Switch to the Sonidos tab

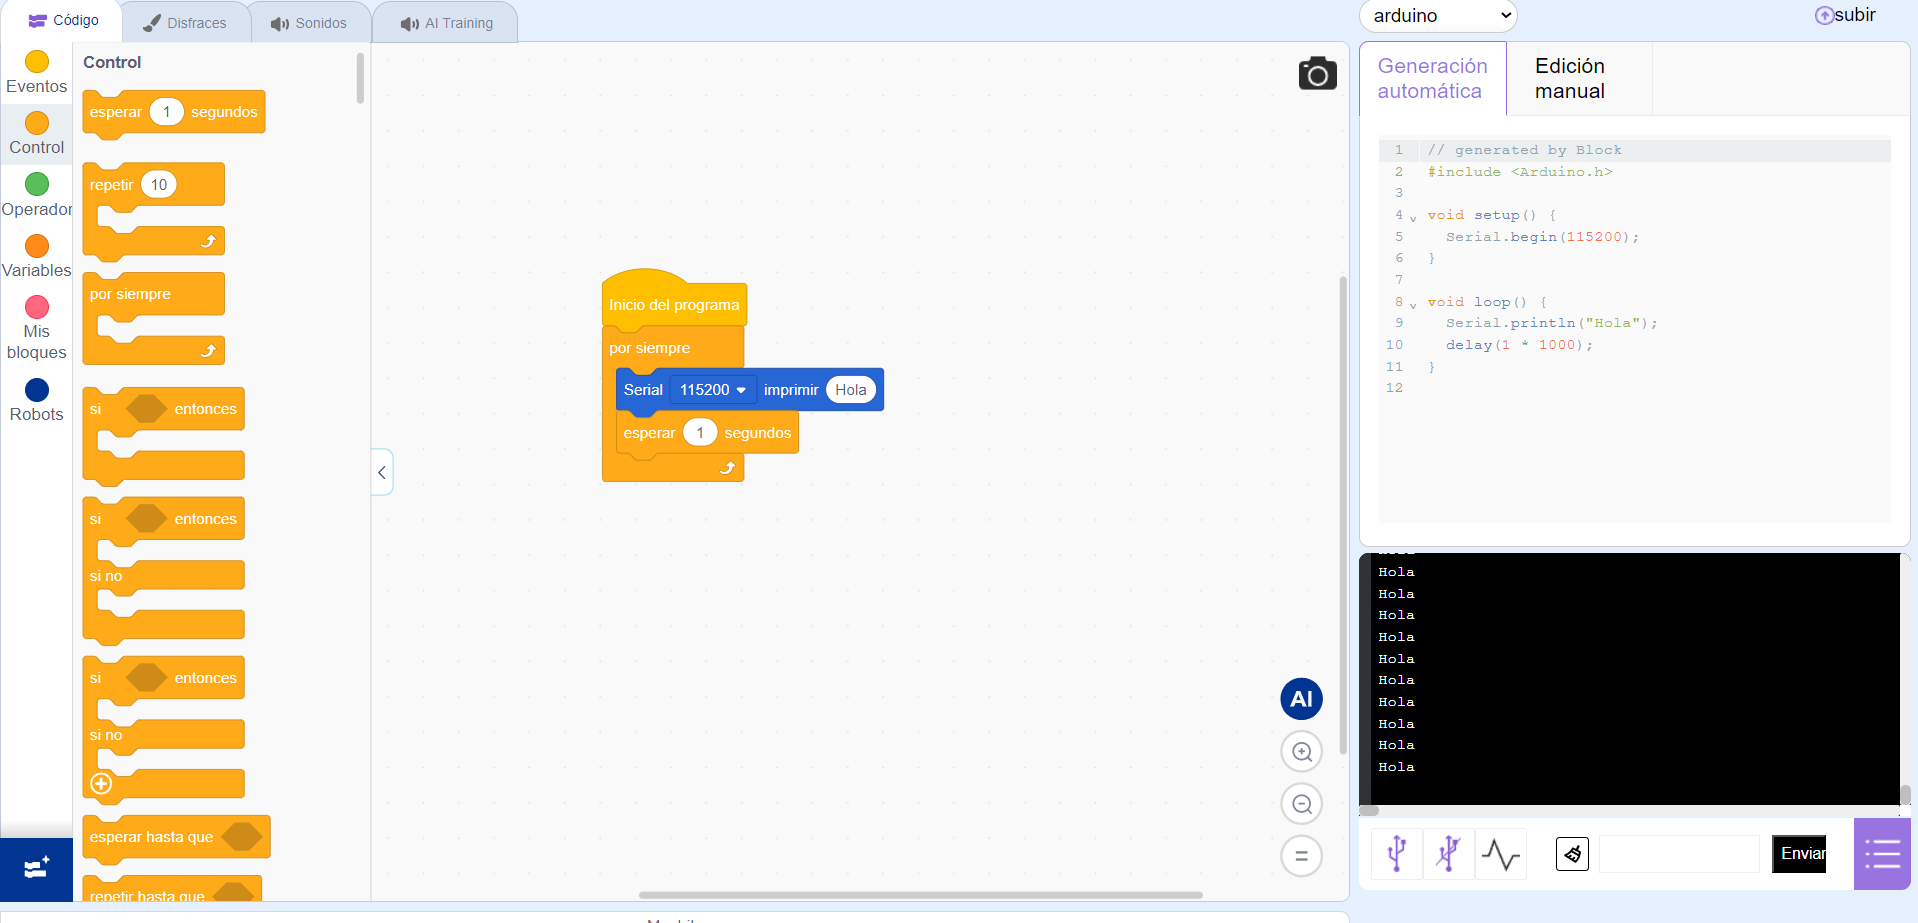coord(309,23)
